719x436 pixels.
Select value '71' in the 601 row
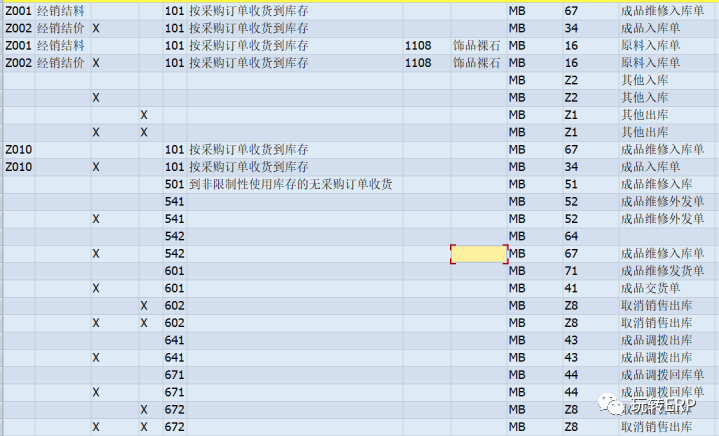[x=571, y=271]
